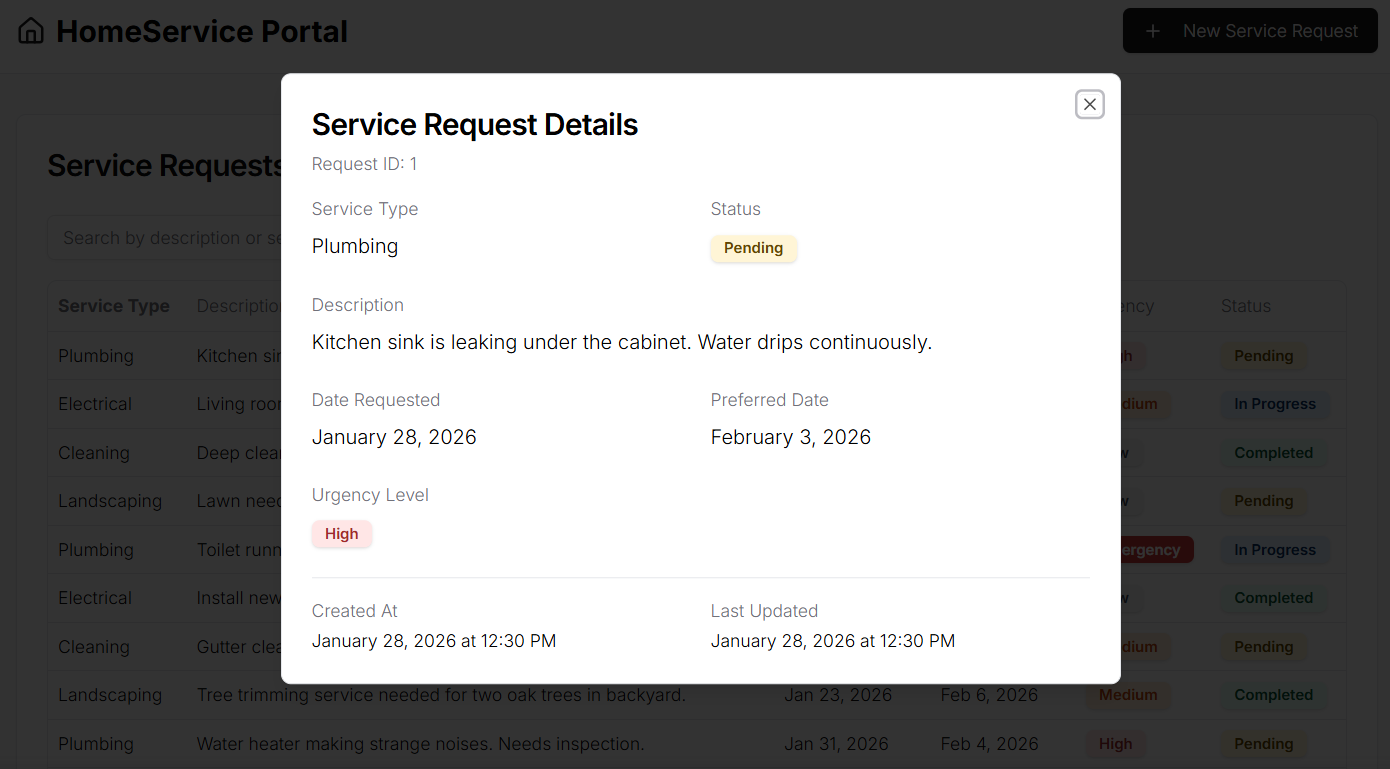The image size is (1390, 769).
Task: Click the Jan 31, 2026 date cell
Action: 837,744
